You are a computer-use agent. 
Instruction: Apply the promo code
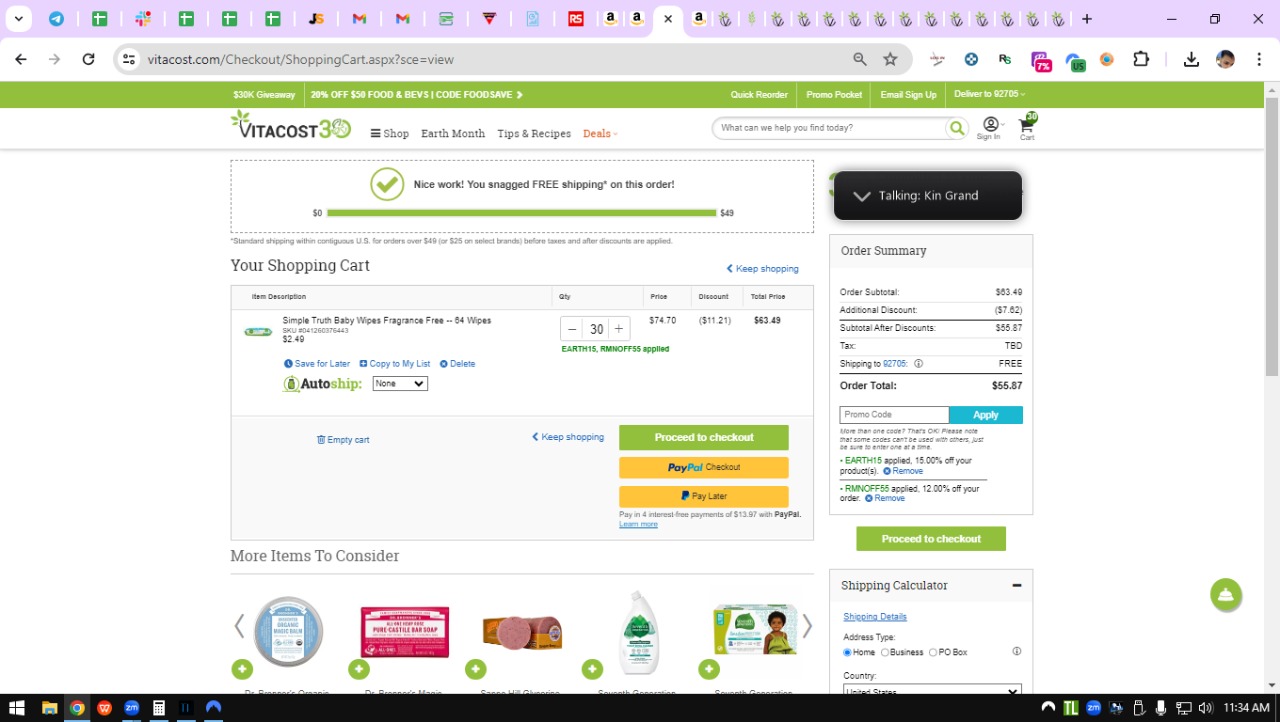coord(986,415)
